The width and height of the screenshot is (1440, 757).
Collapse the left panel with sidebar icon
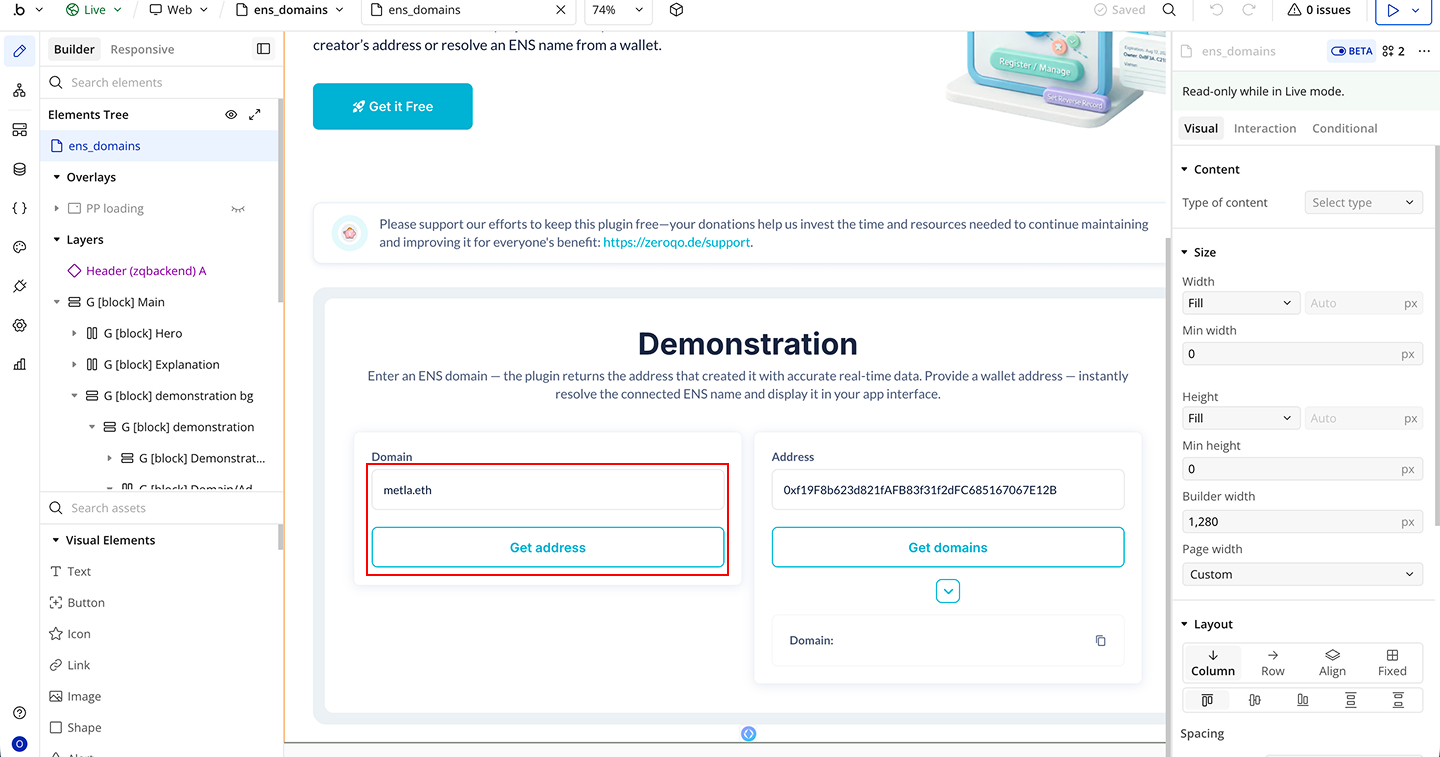(263, 49)
